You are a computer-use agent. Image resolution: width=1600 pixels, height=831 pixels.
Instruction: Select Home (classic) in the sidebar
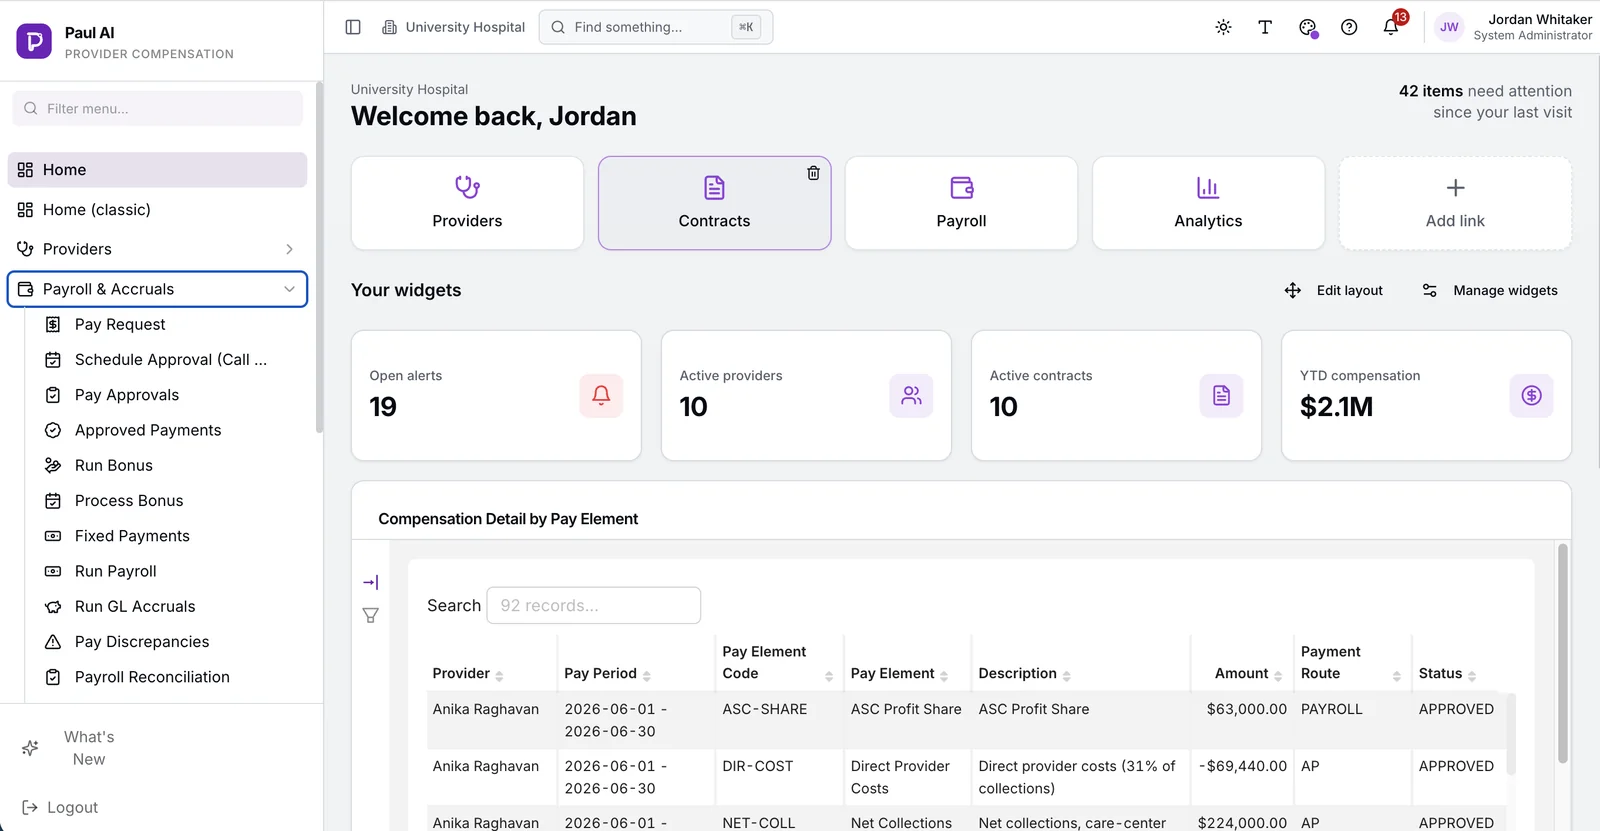click(157, 210)
